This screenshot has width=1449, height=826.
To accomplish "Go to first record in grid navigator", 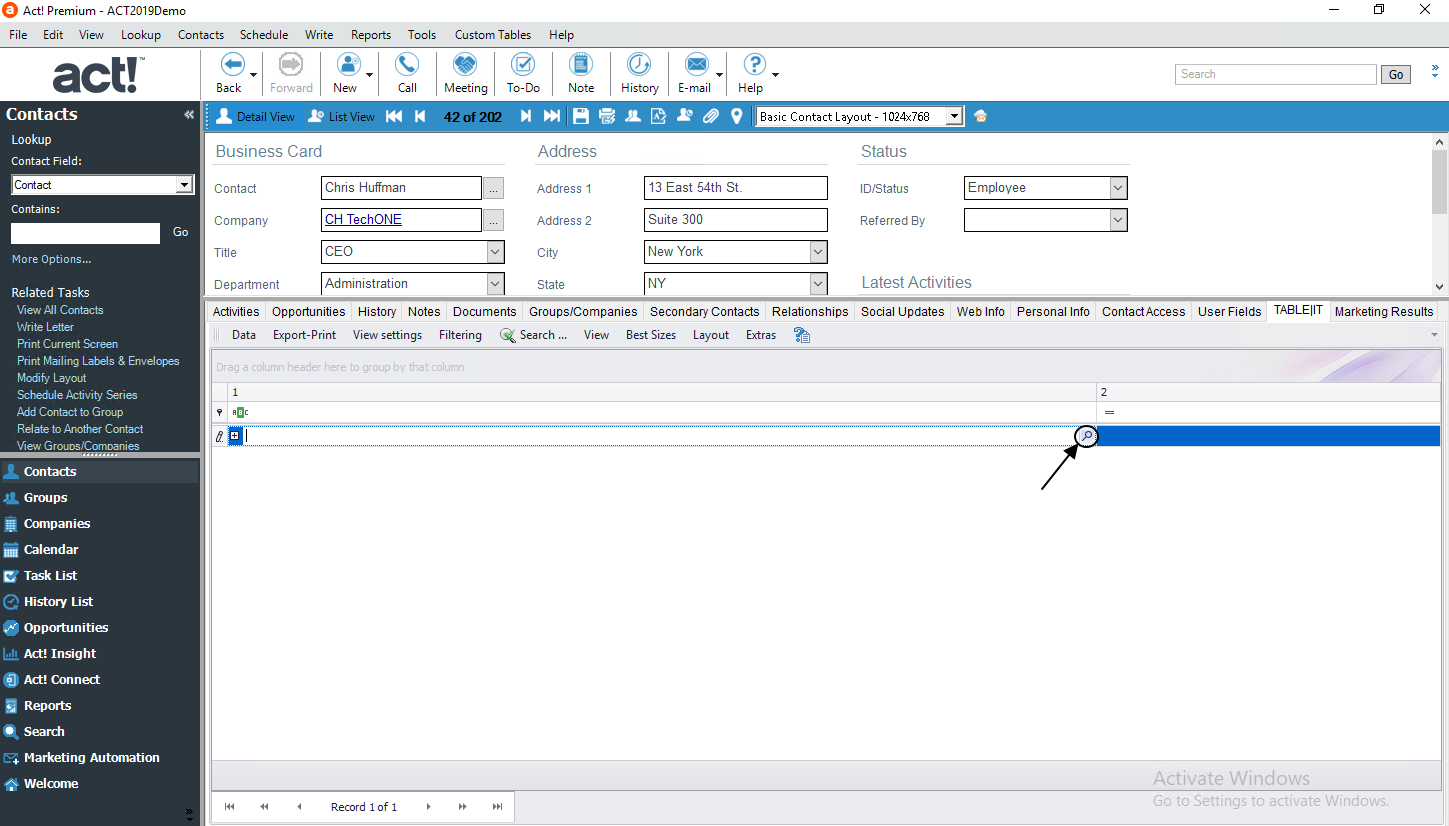I will [x=229, y=806].
